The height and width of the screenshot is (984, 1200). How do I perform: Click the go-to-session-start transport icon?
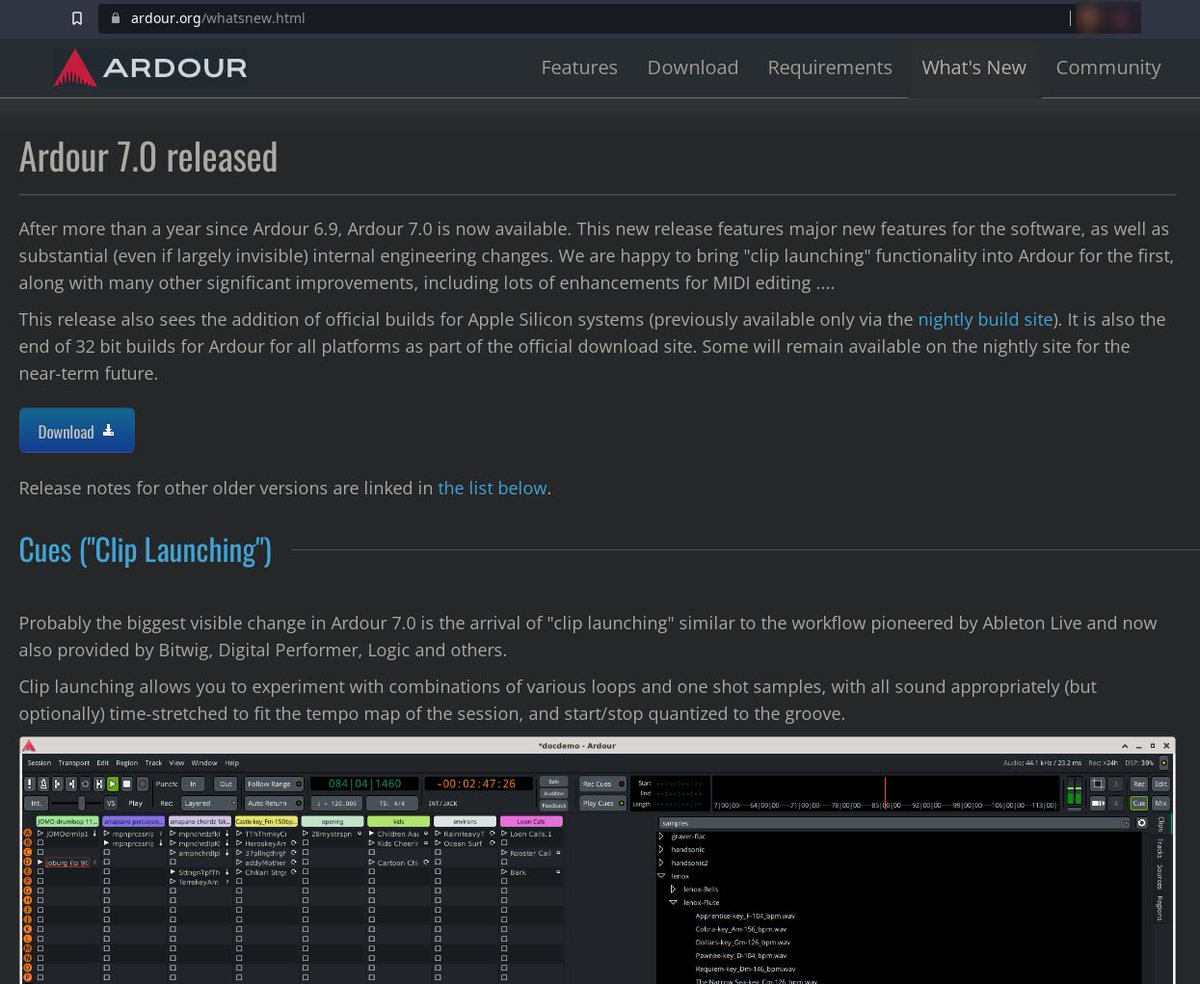click(x=57, y=784)
